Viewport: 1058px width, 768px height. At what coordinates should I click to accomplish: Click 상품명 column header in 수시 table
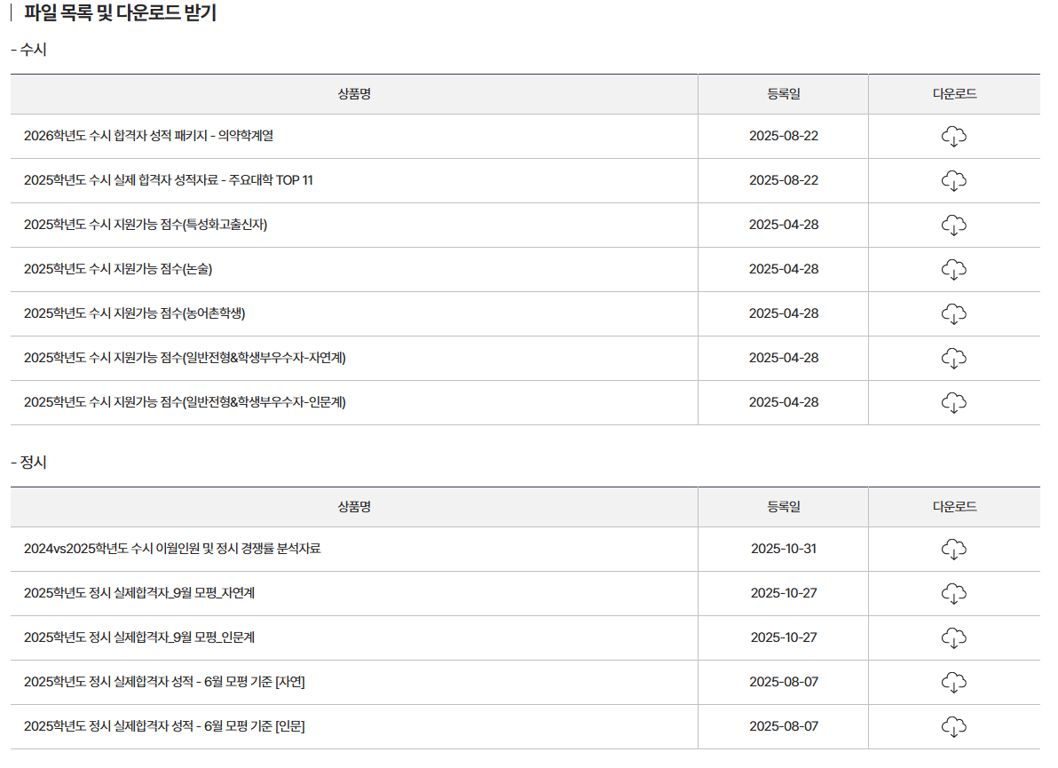354,94
